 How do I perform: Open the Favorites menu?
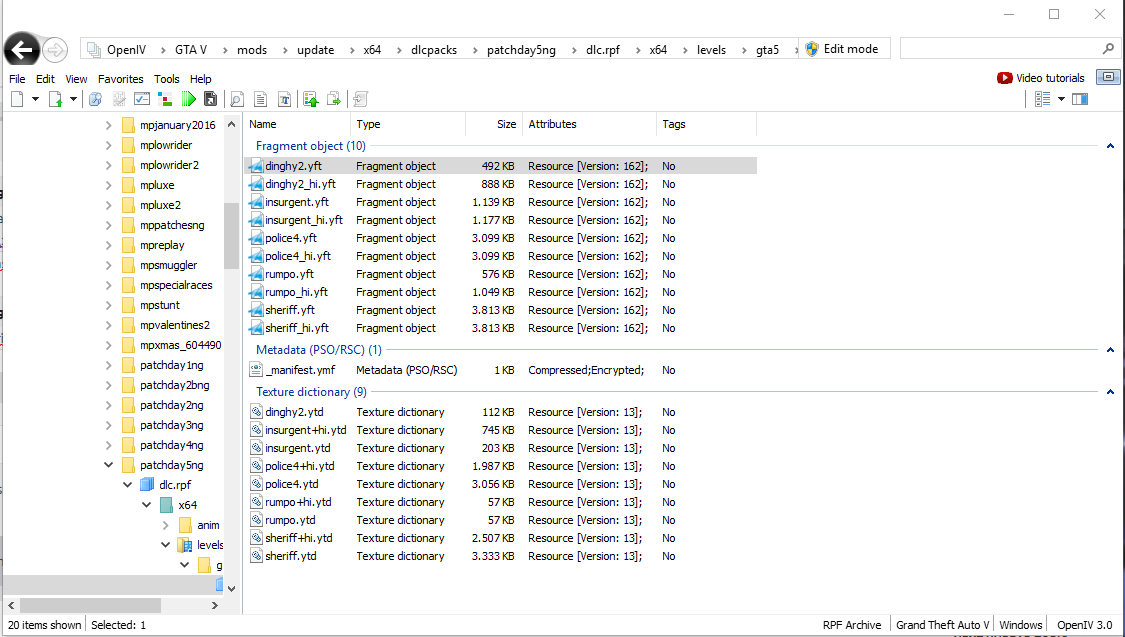(121, 79)
